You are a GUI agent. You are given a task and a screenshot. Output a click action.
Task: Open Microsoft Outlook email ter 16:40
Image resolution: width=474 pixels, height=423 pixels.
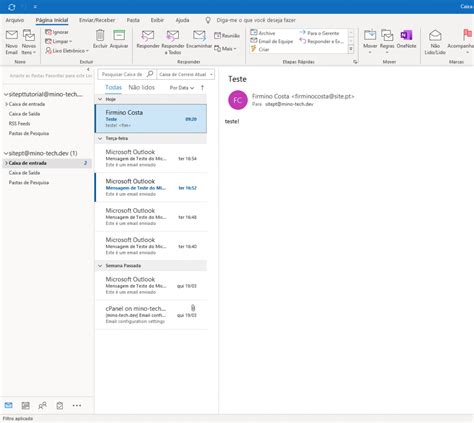[151, 246]
